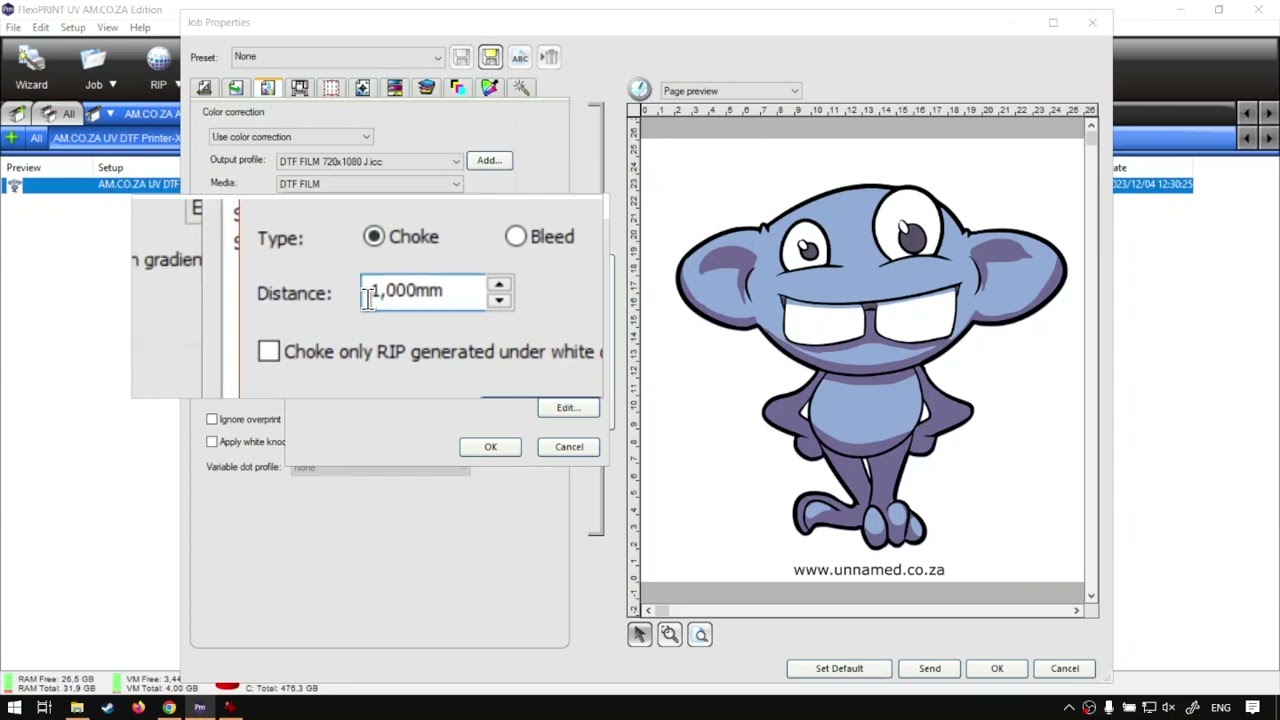This screenshot has height=720, width=1280.
Task: Select the zoom-to-fit magnifier tool below preview
Action: 700,634
